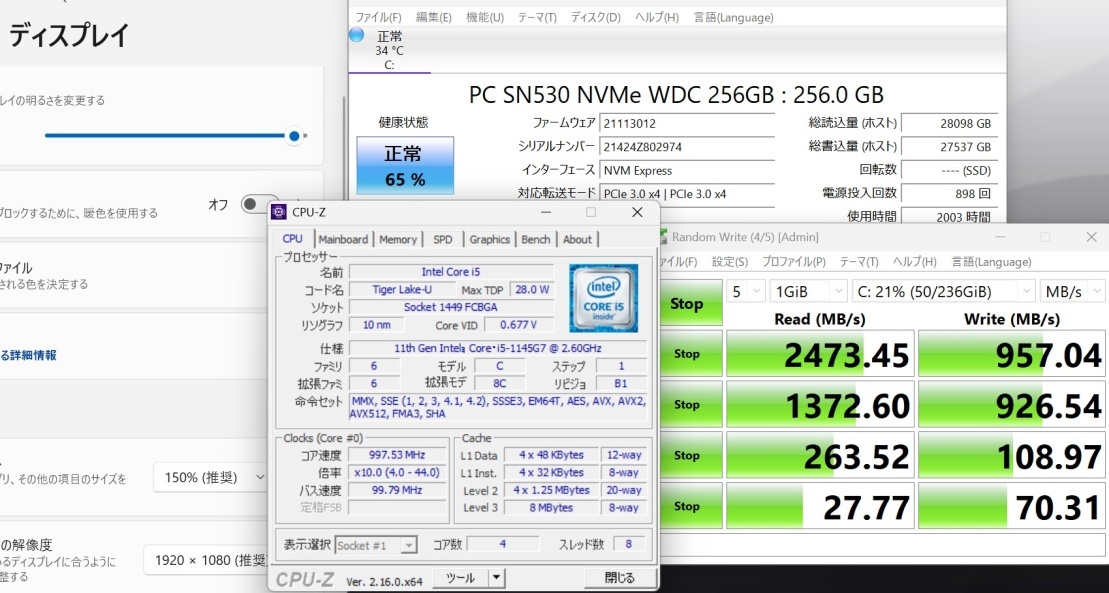Click the C: drive tab with 34 °C

coord(390,50)
